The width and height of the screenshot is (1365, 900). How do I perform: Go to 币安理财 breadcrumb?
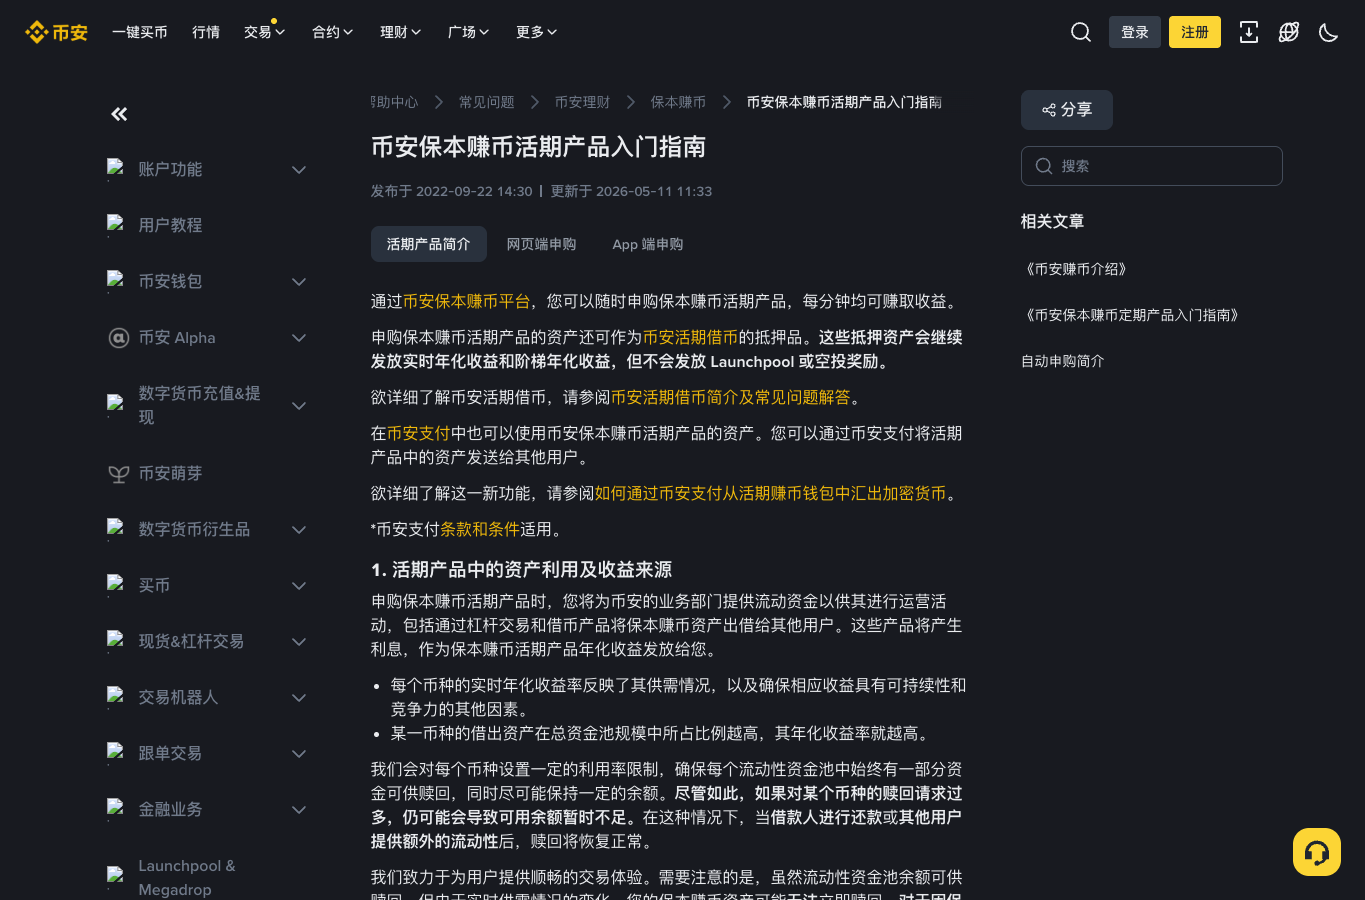tap(583, 102)
